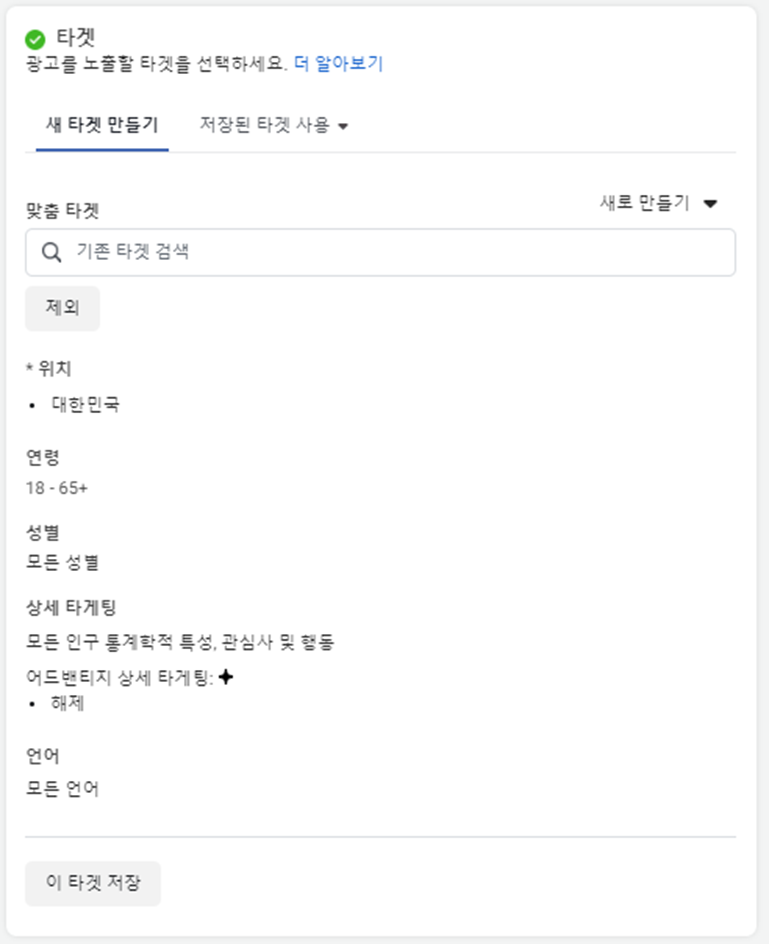Click the Advantage targeting sparkle icon
The image size is (769, 944).
(x=226, y=677)
